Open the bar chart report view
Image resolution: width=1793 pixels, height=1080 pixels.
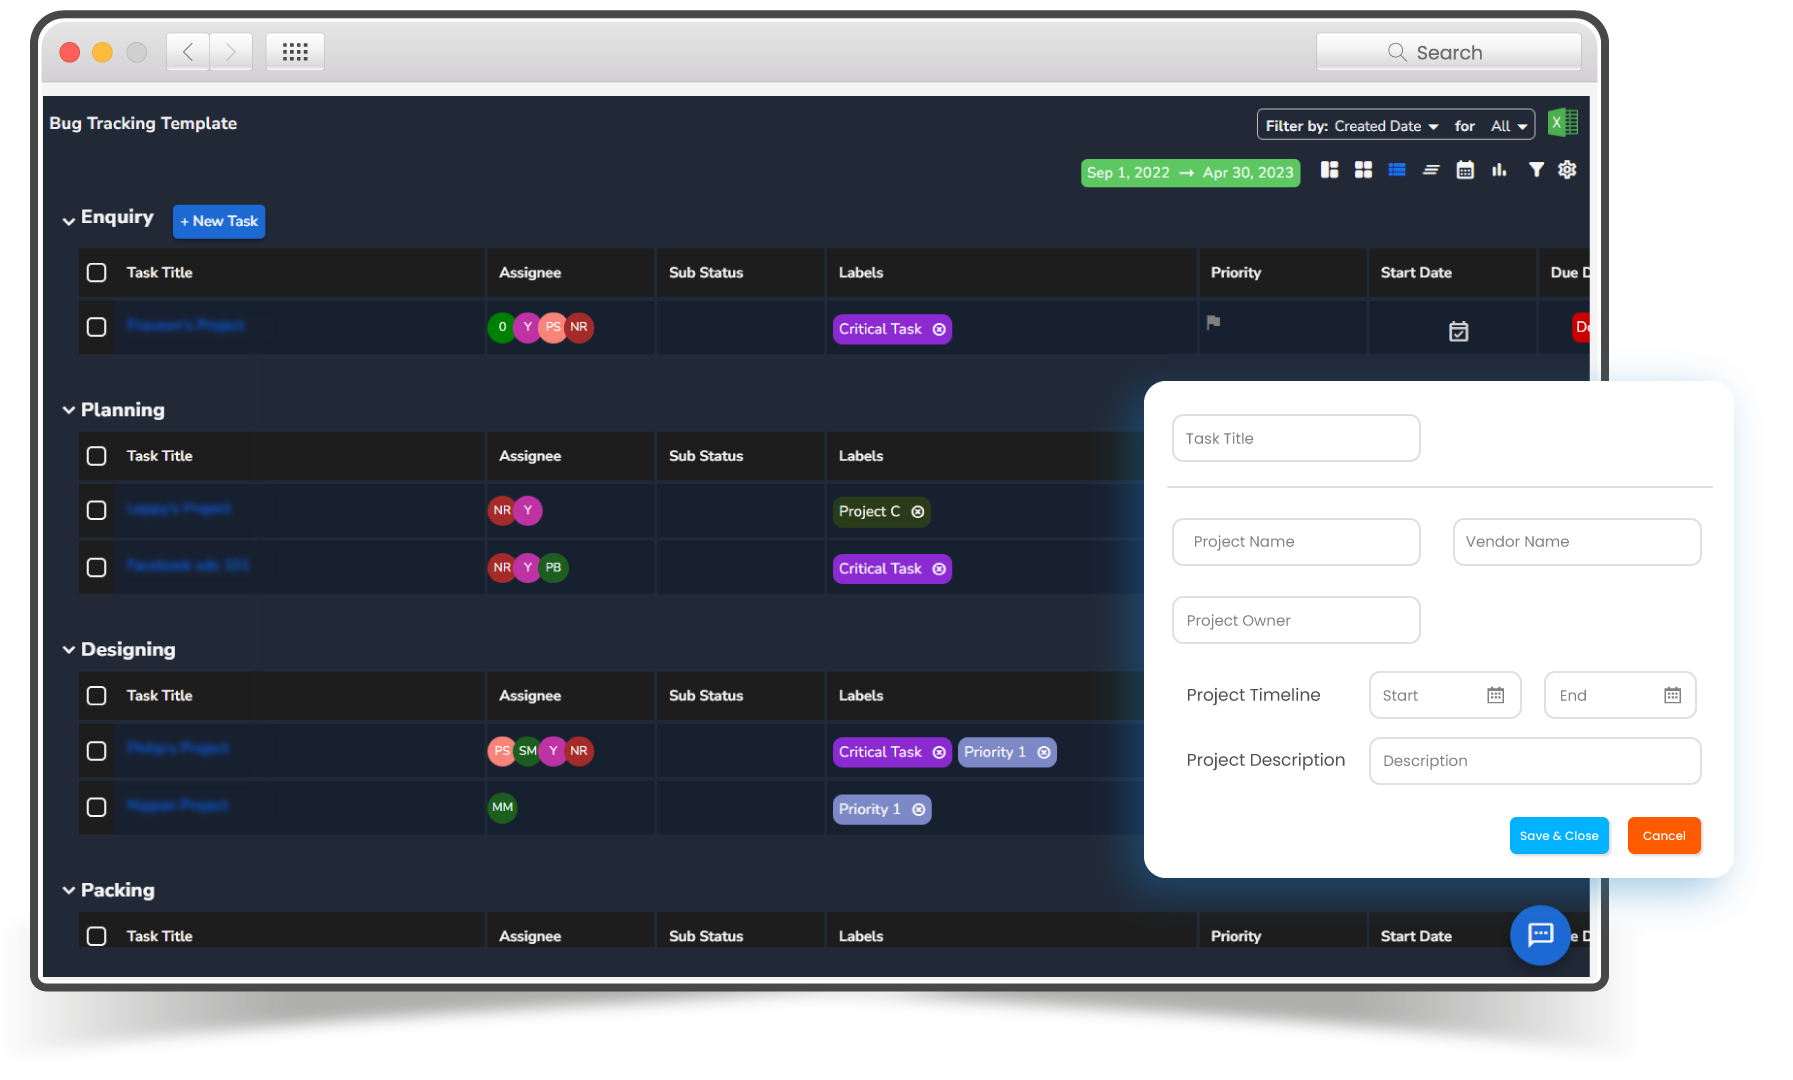tap(1499, 170)
